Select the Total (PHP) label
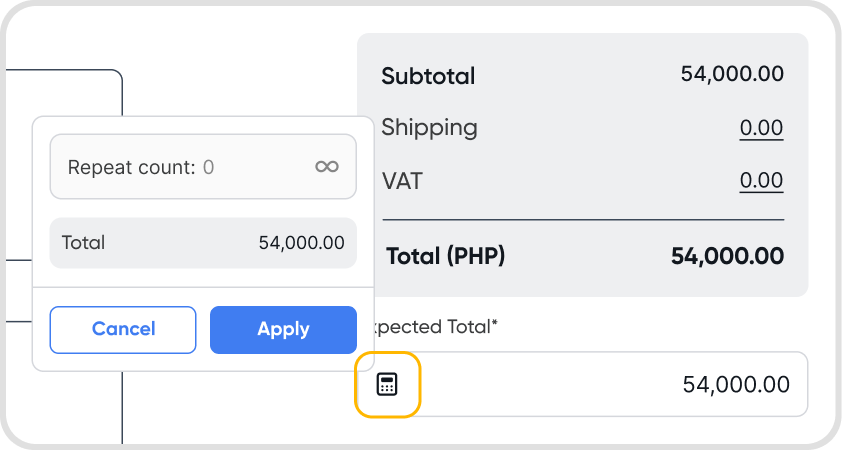Screen dimensions: 842x450 445,256
